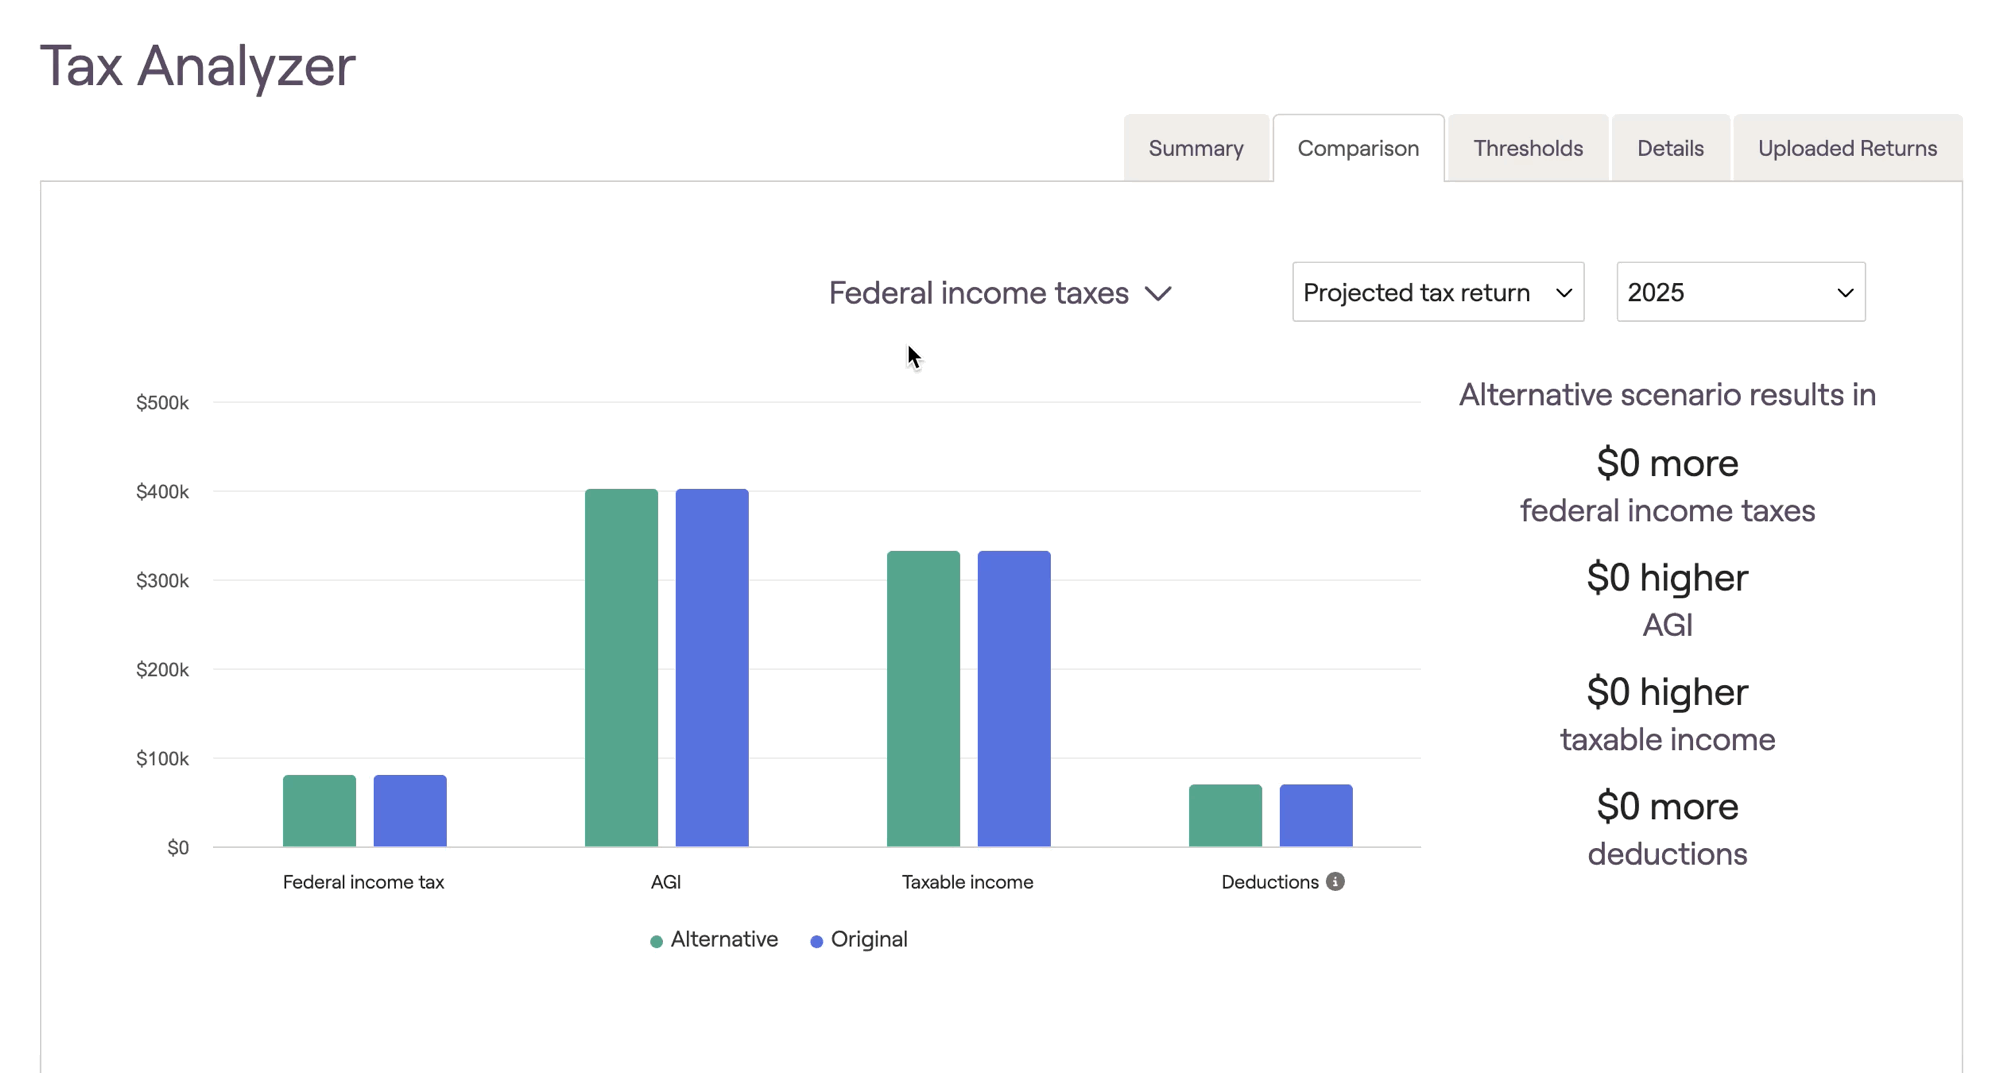
Task: Select the Comparison tab
Action: point(1357,148)
